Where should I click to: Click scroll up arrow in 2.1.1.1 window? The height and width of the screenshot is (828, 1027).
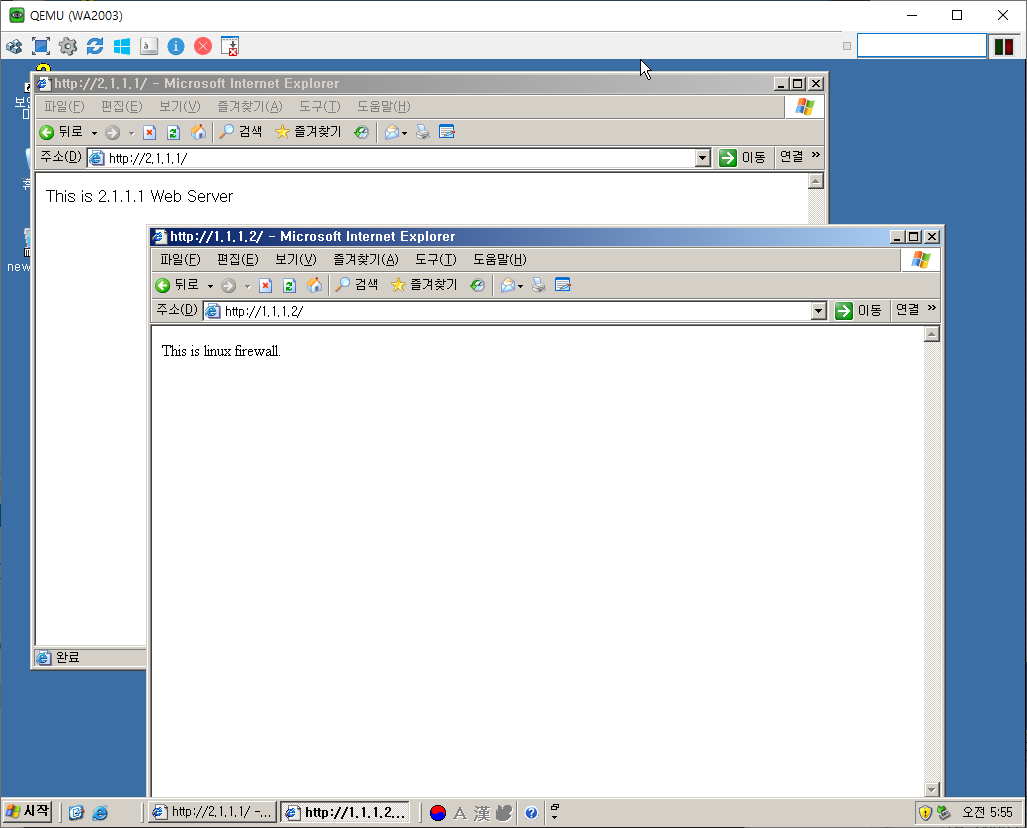pos(815,181)
